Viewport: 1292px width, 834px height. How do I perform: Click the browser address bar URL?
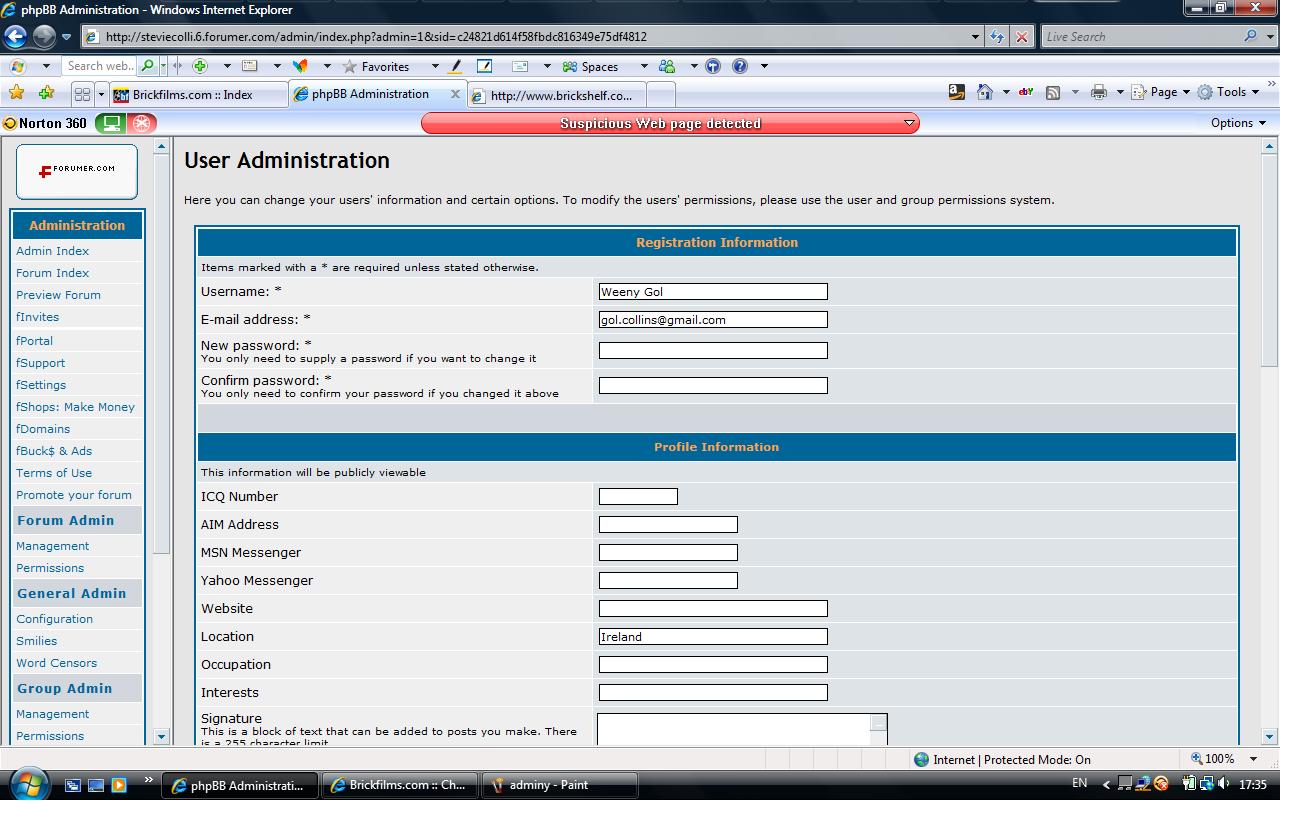(376, 37)
